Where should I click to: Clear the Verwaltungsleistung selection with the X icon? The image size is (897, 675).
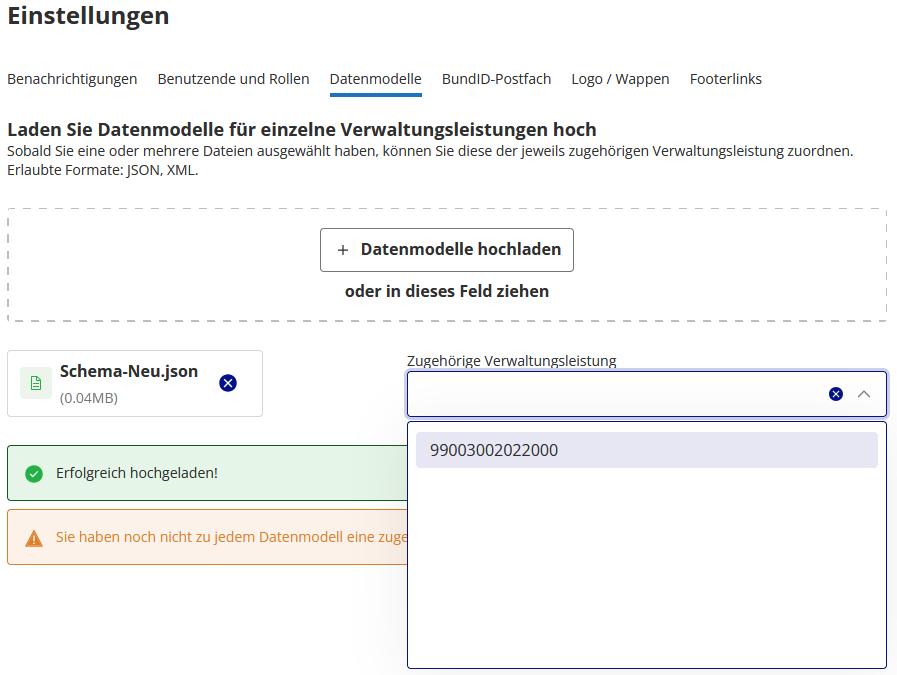click(835, 394)
